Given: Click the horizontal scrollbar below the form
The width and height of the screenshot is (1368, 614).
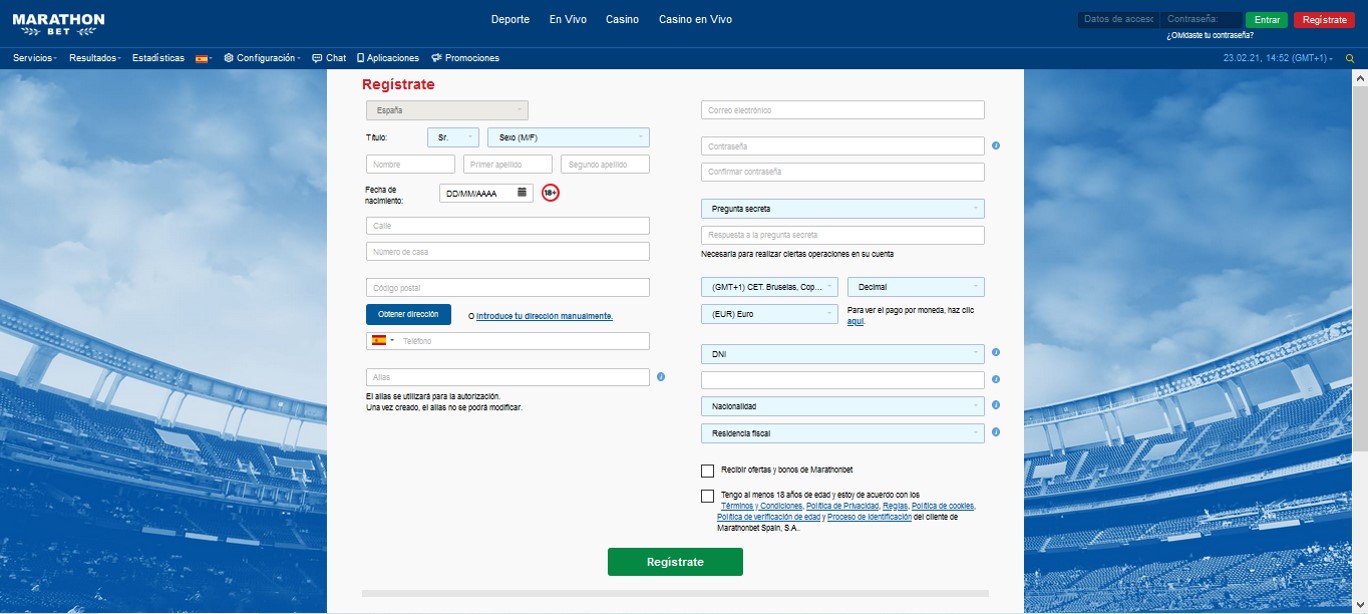Looking at the screenshot, I should click(675, 594).
